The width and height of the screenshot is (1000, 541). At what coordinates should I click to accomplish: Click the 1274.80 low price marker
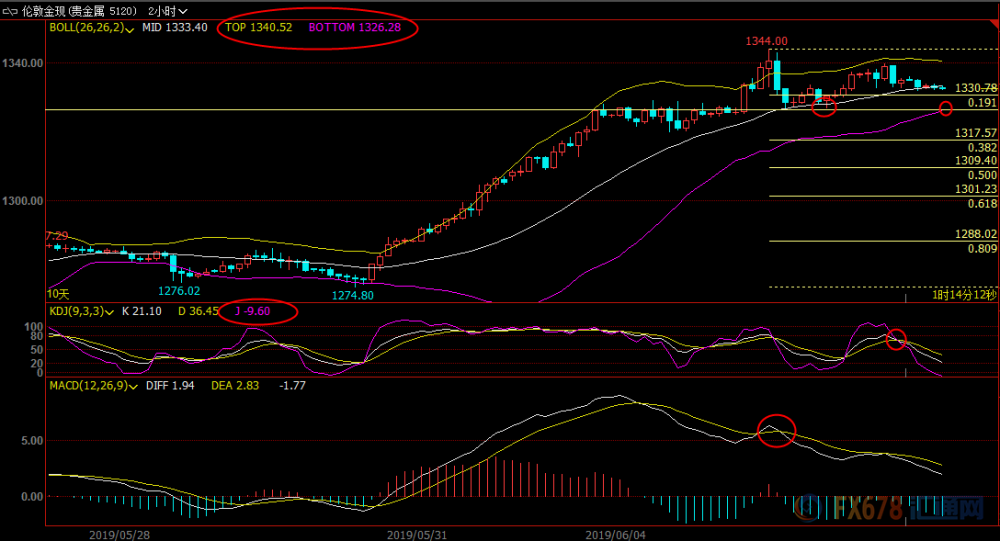(353, 295)
